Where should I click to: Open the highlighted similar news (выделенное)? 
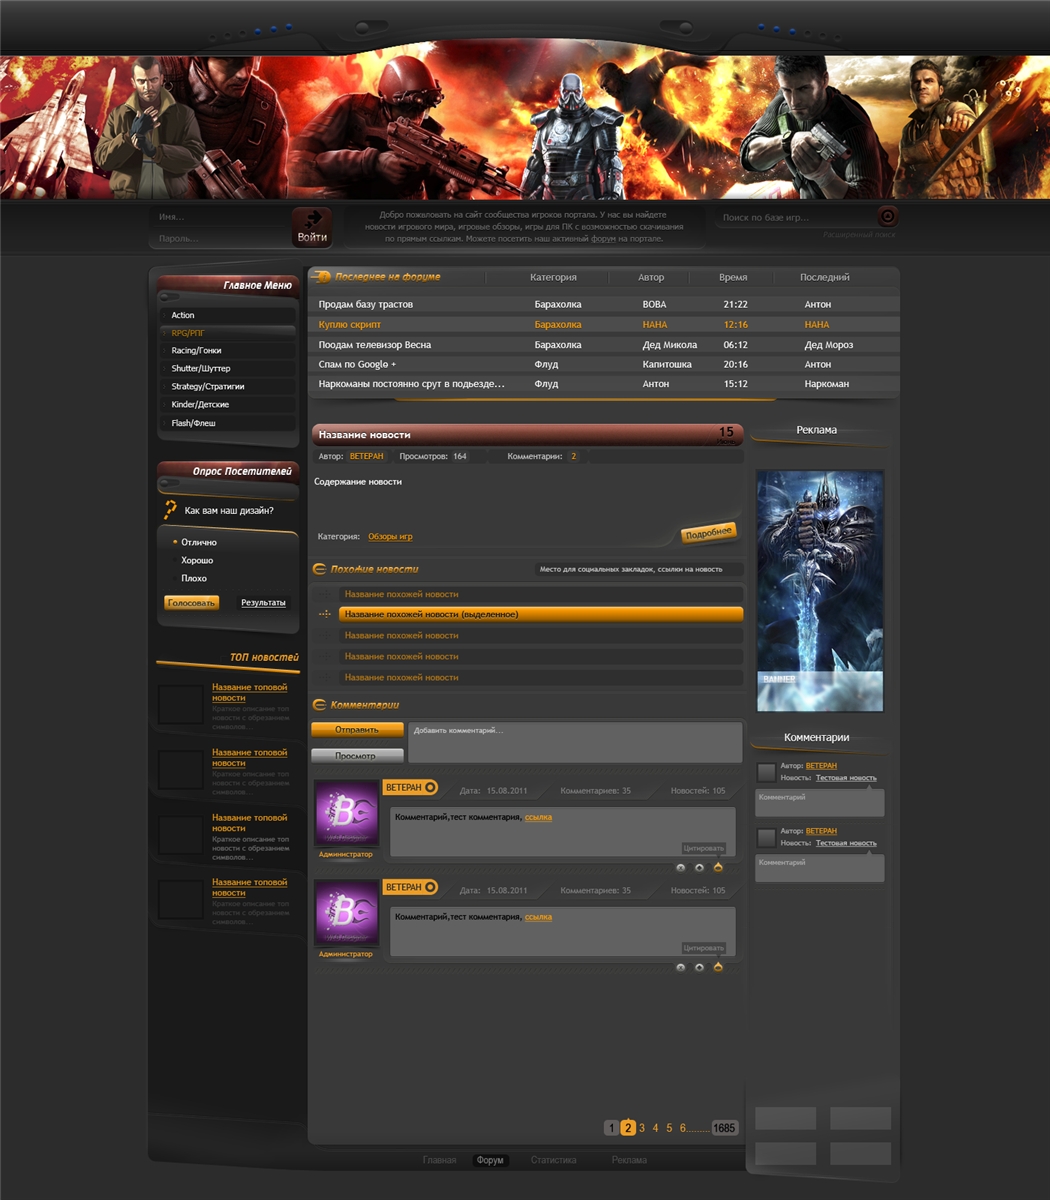541,614
